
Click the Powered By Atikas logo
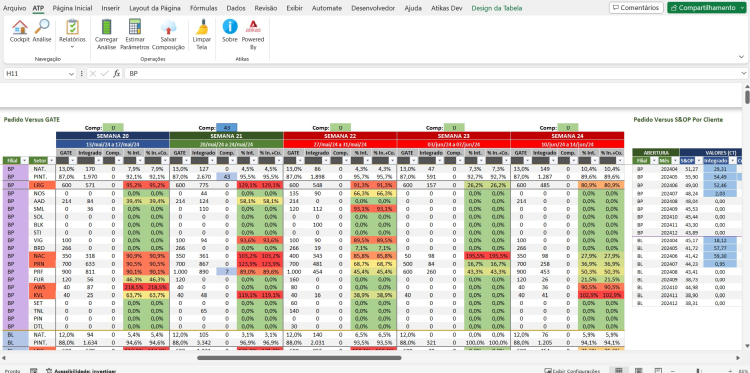[x=253, y=27]
